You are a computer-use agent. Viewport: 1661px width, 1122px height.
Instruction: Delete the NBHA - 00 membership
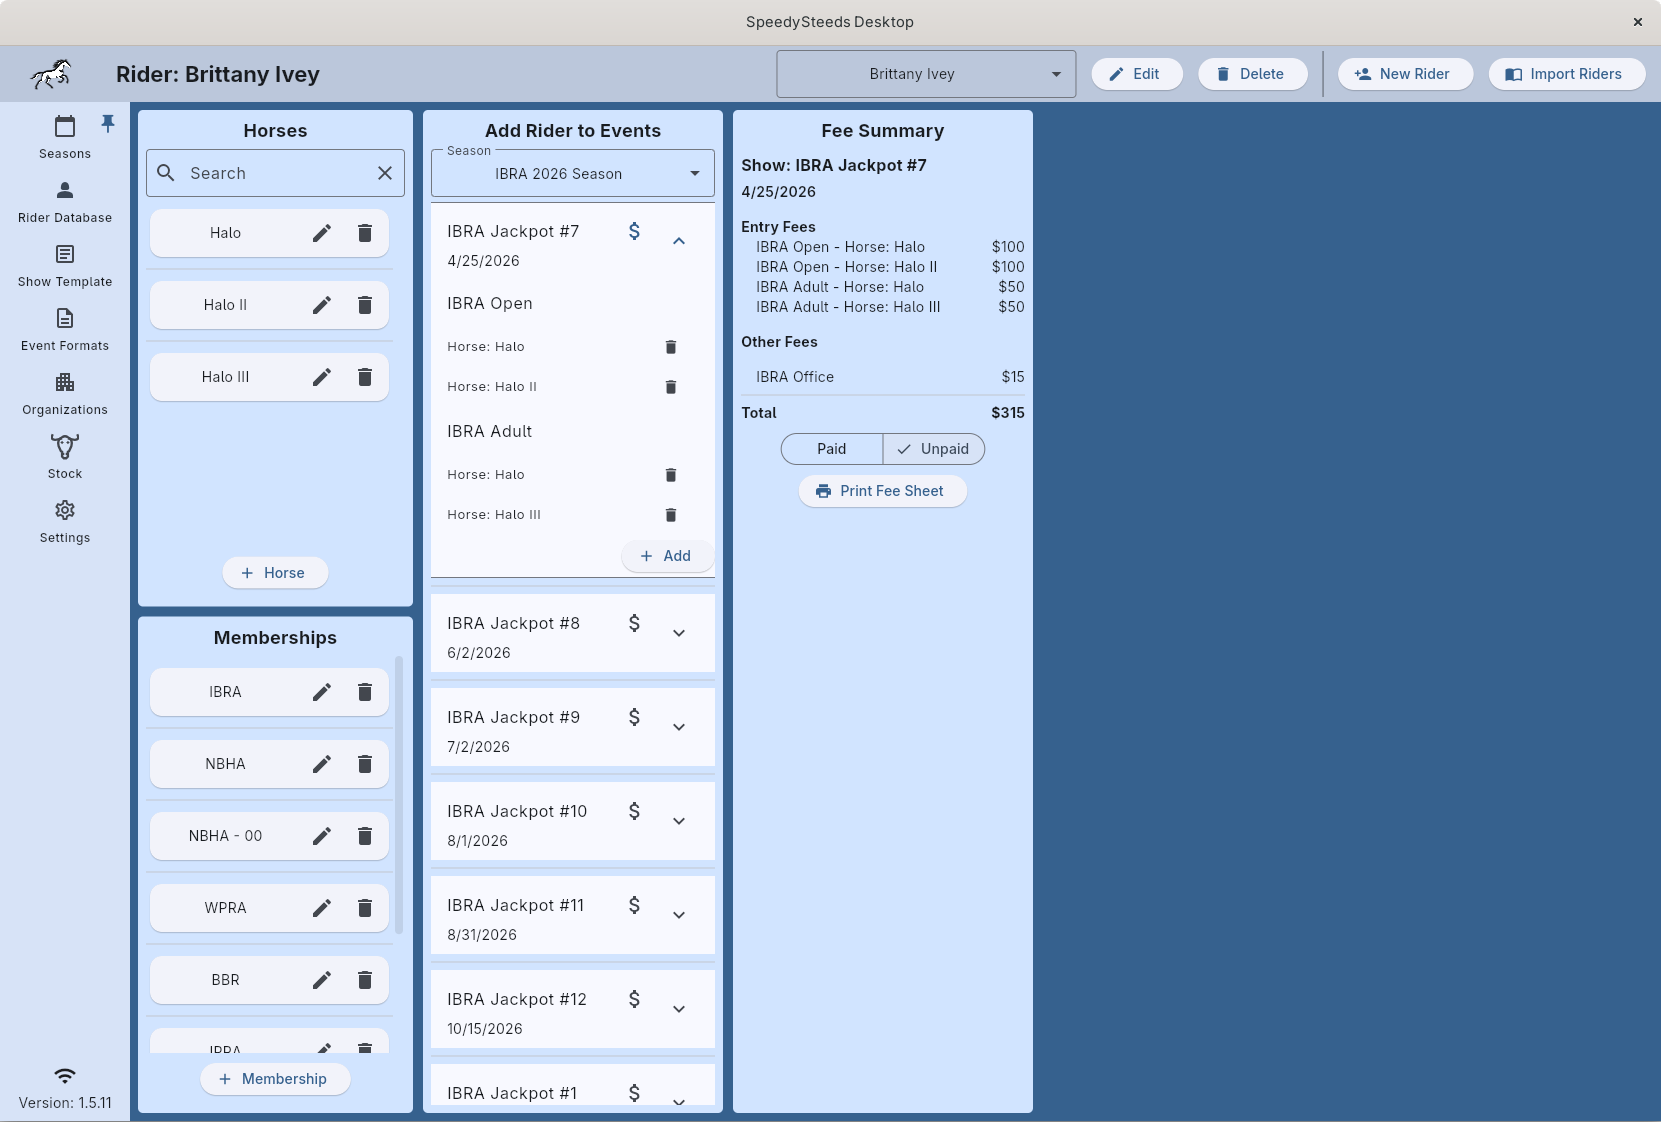365,836
